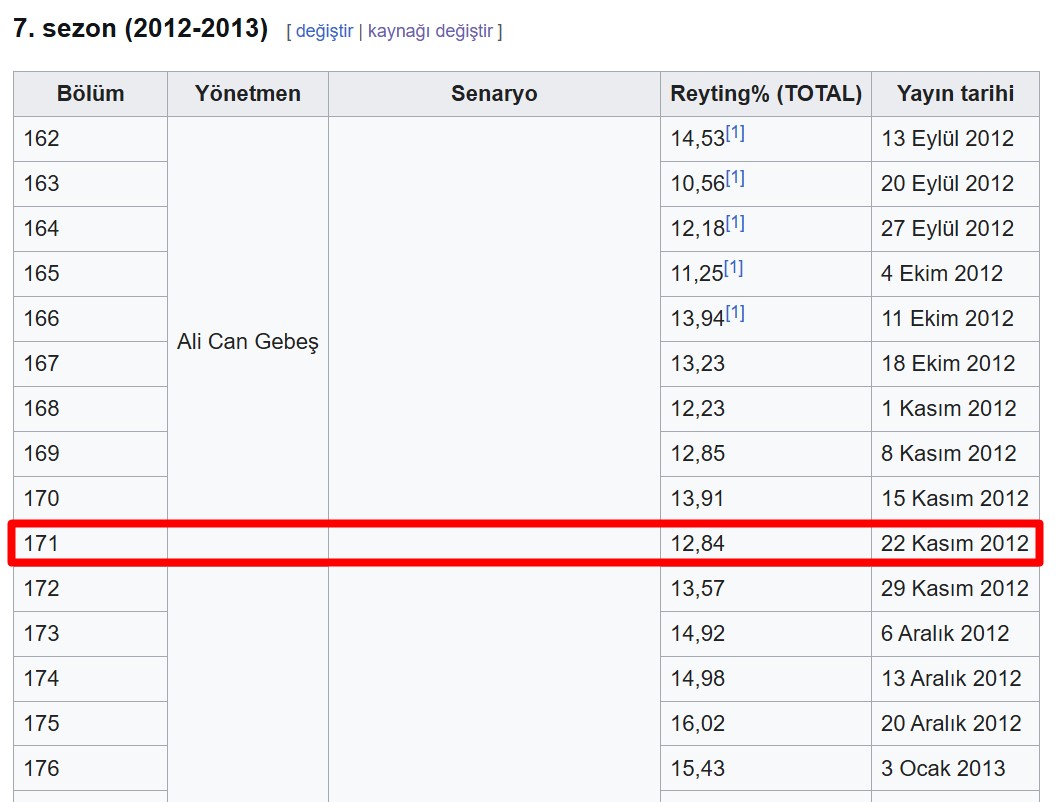
Task: Select episode number 171 in highlighted row
Action: coord(42,544)
